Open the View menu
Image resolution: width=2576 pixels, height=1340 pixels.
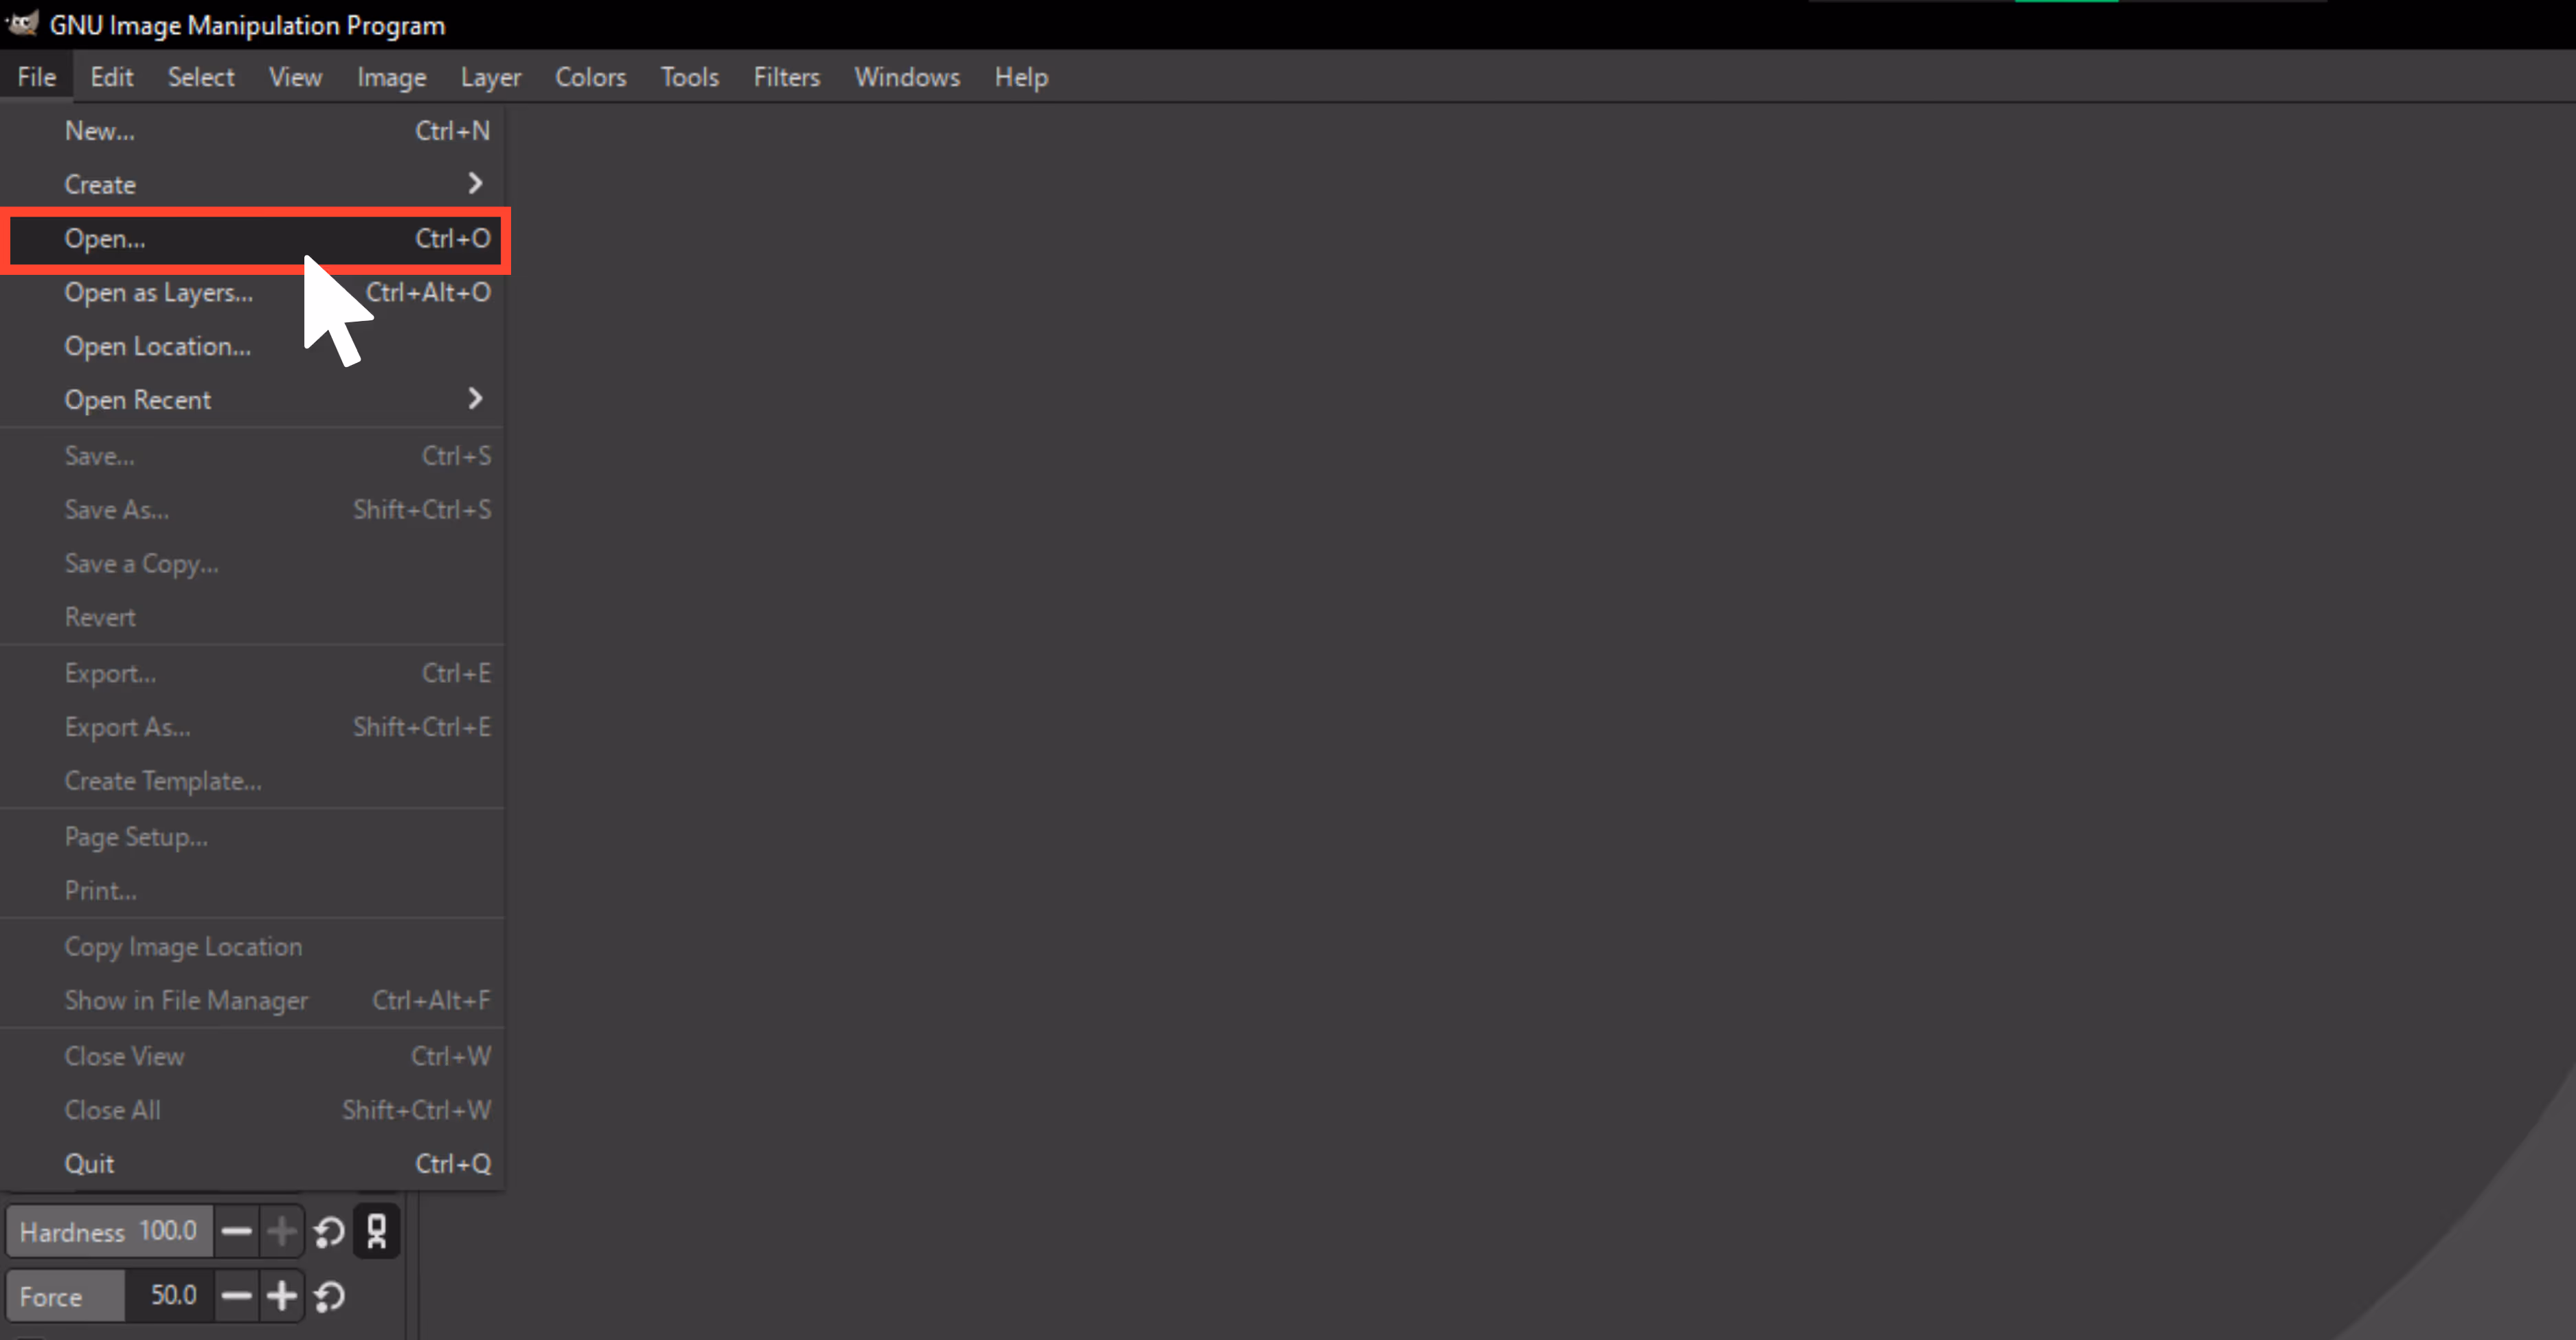click(295, 77)
